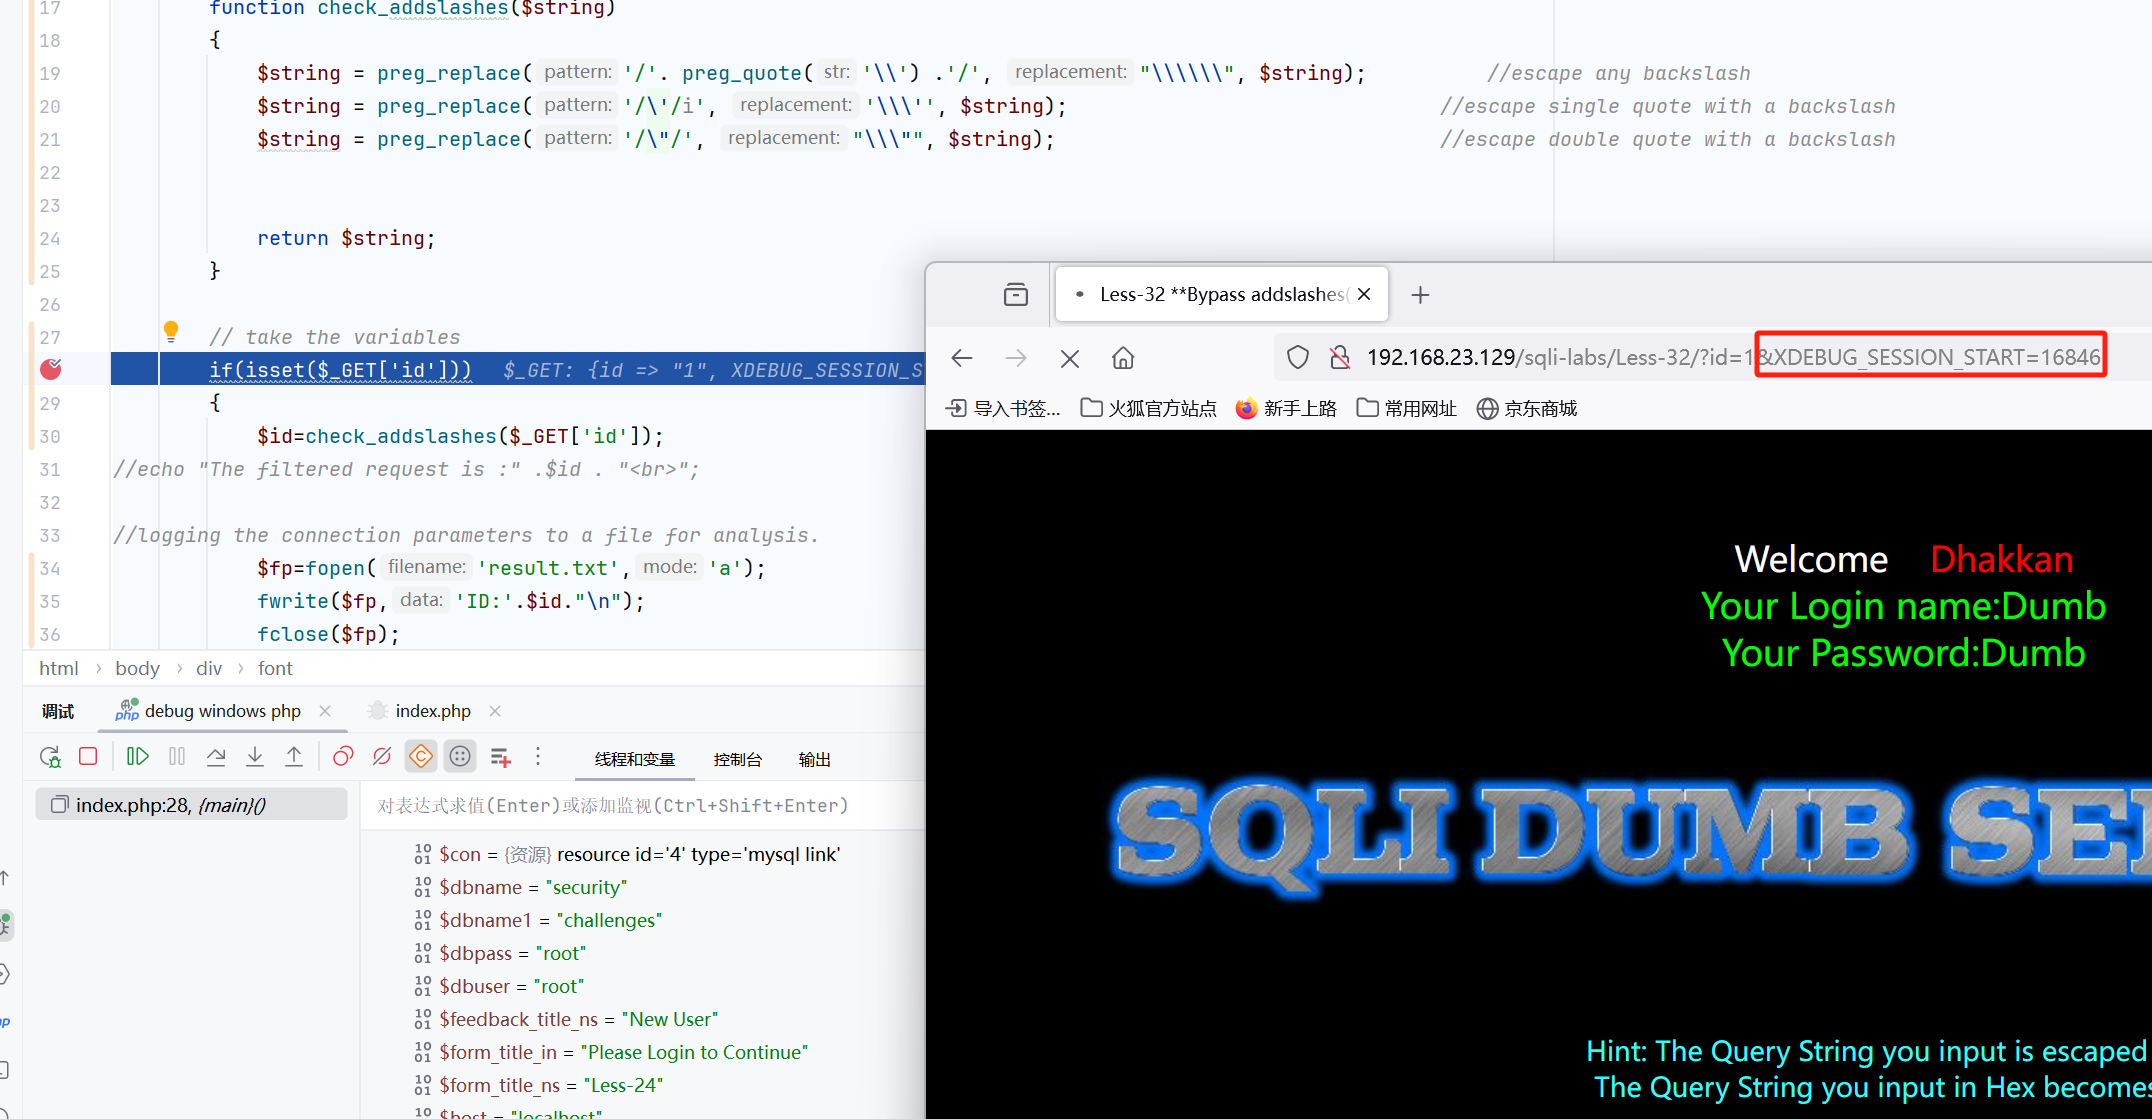This screenshot has height=1119, width=2152.
Task: Remove the breakpoint on line 28
Action: pos(51,369)
